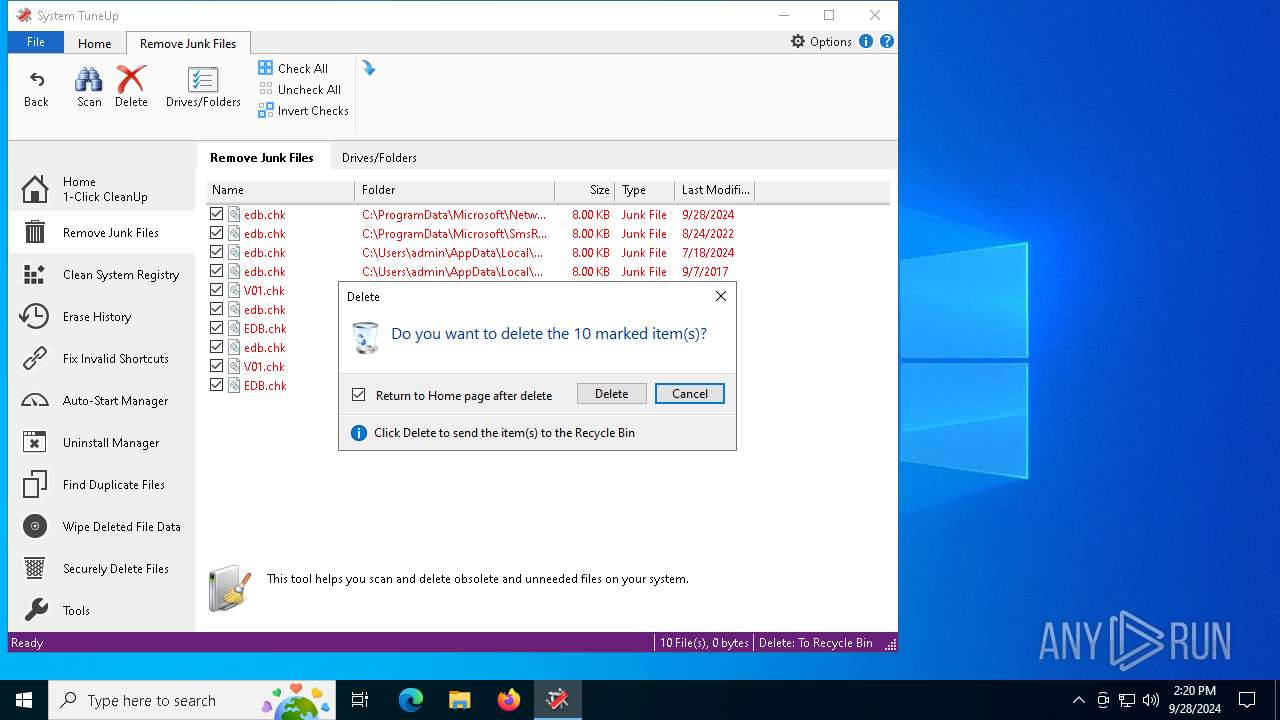Uncheck the last EDB.chk item
Viewport: 1280px width, 720px height.
coord(216,385)
